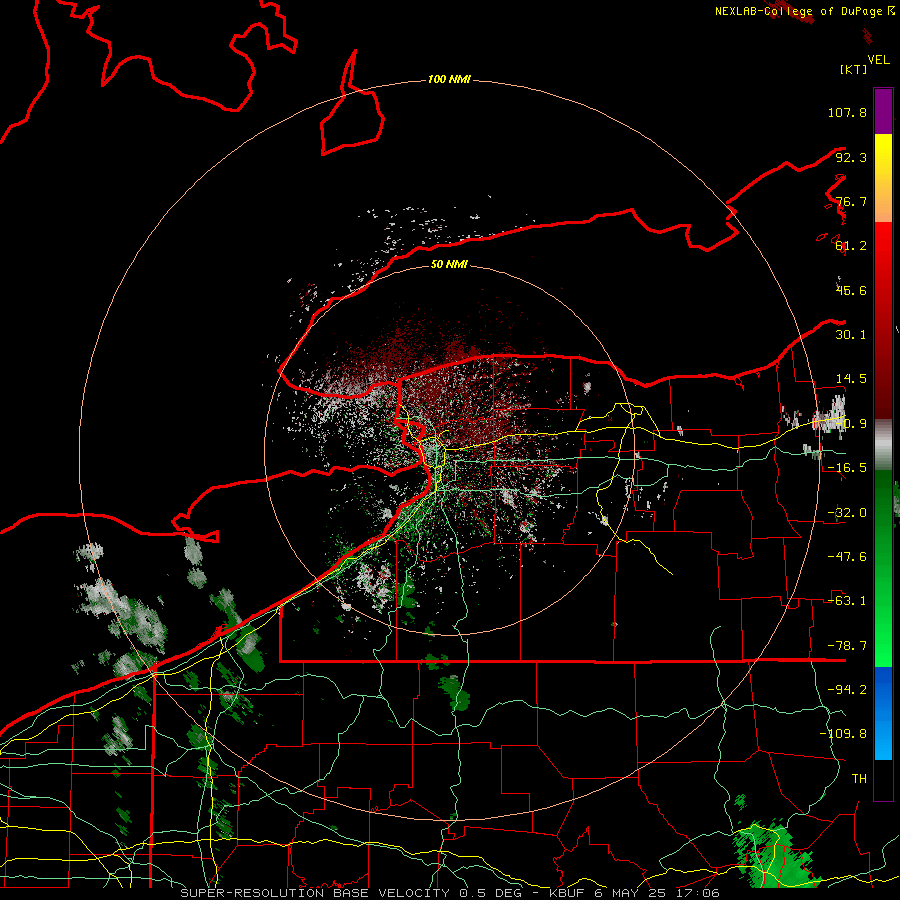
Task: Click the TH label on the legend
Action: point(859,779)
